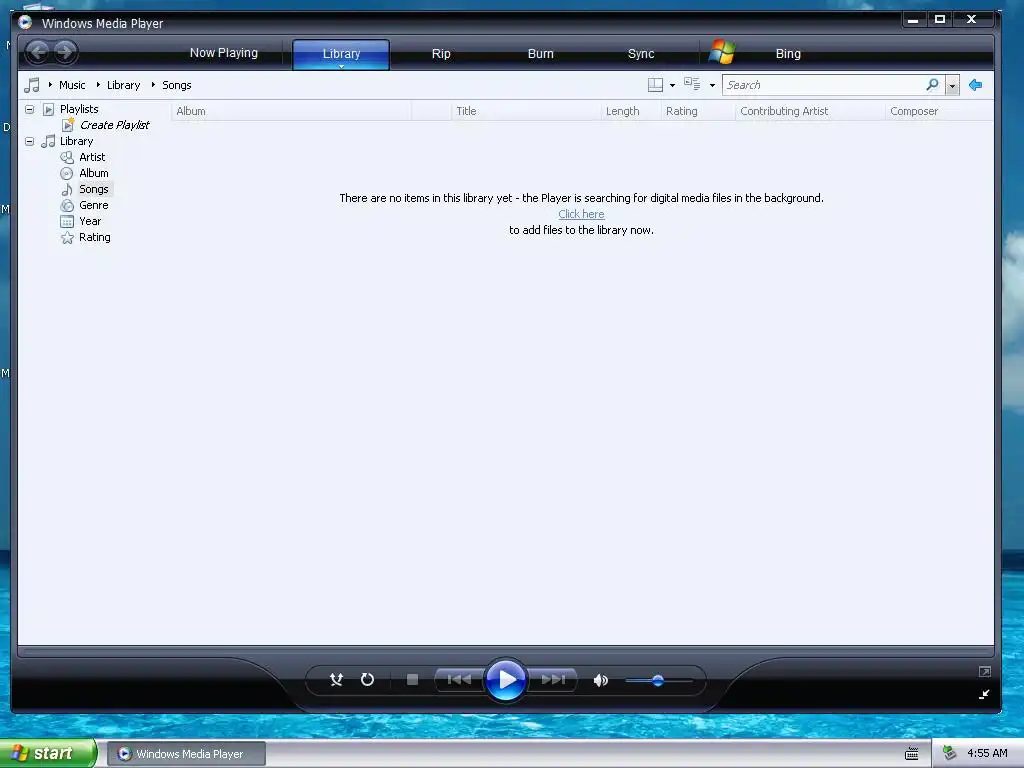Adjust the volume slider
The width and height of the screenshot is (1024, 768).
tap(658, 680)
